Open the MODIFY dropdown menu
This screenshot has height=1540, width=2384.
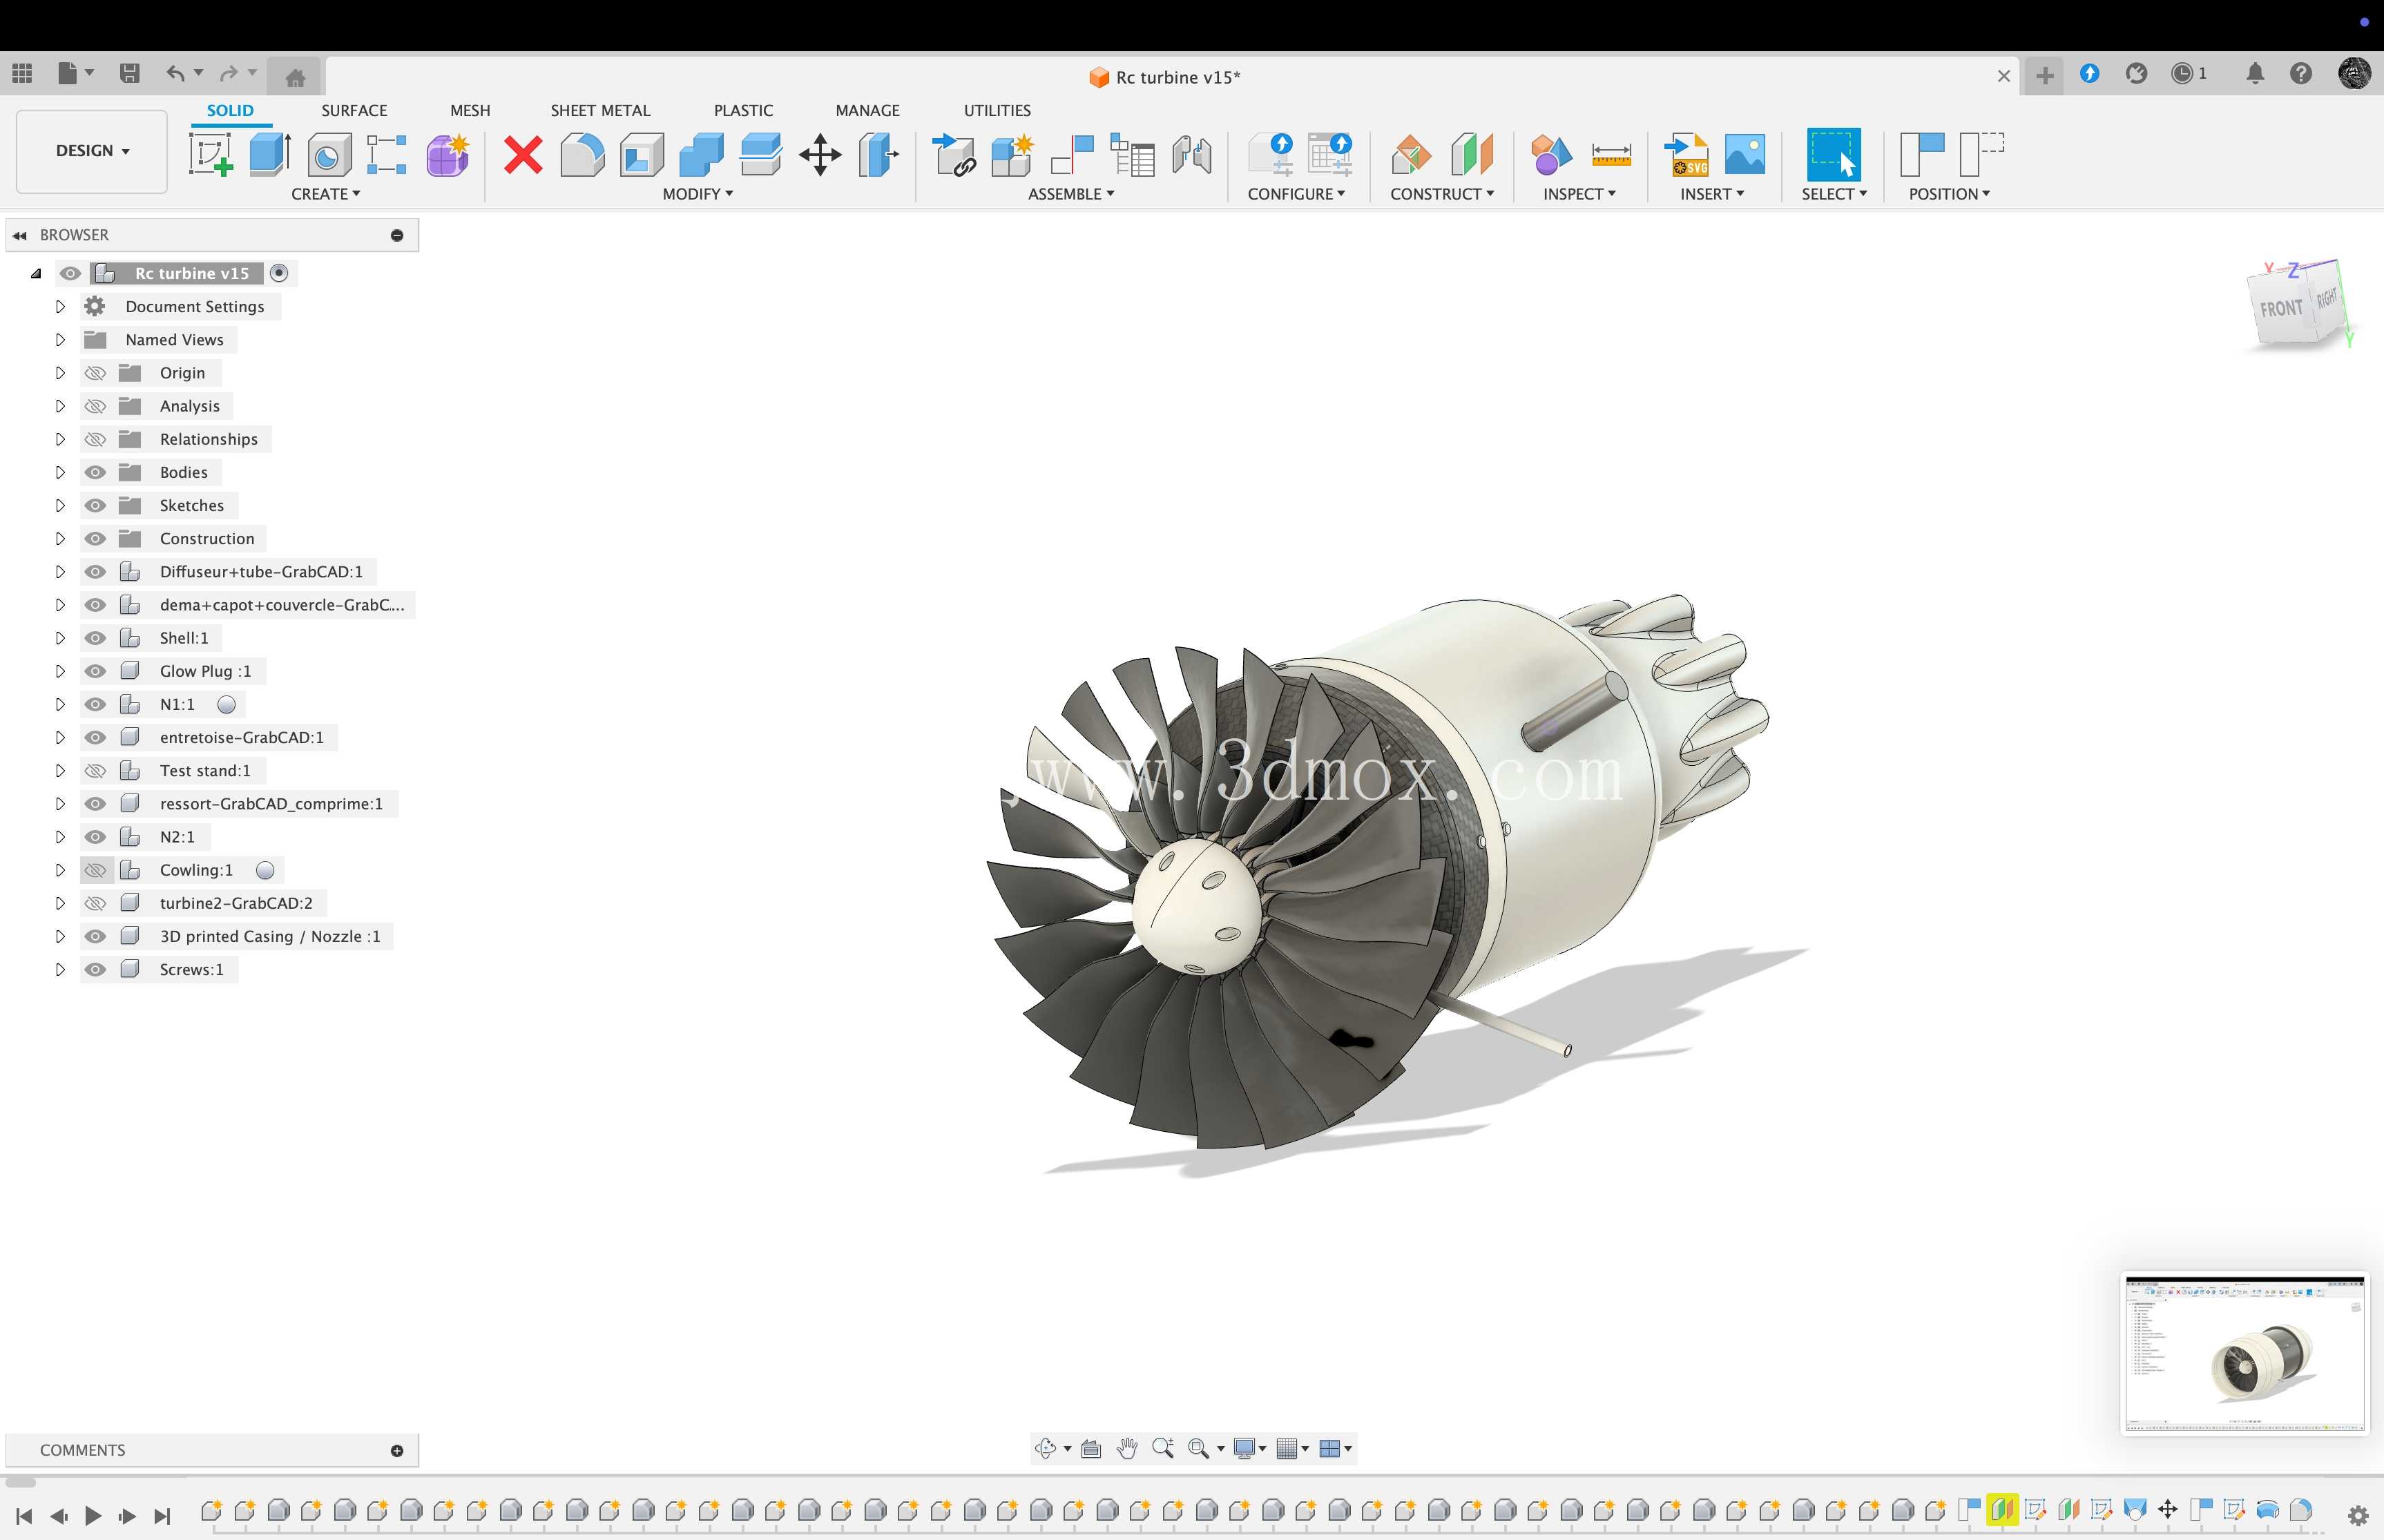click(697, 194)
